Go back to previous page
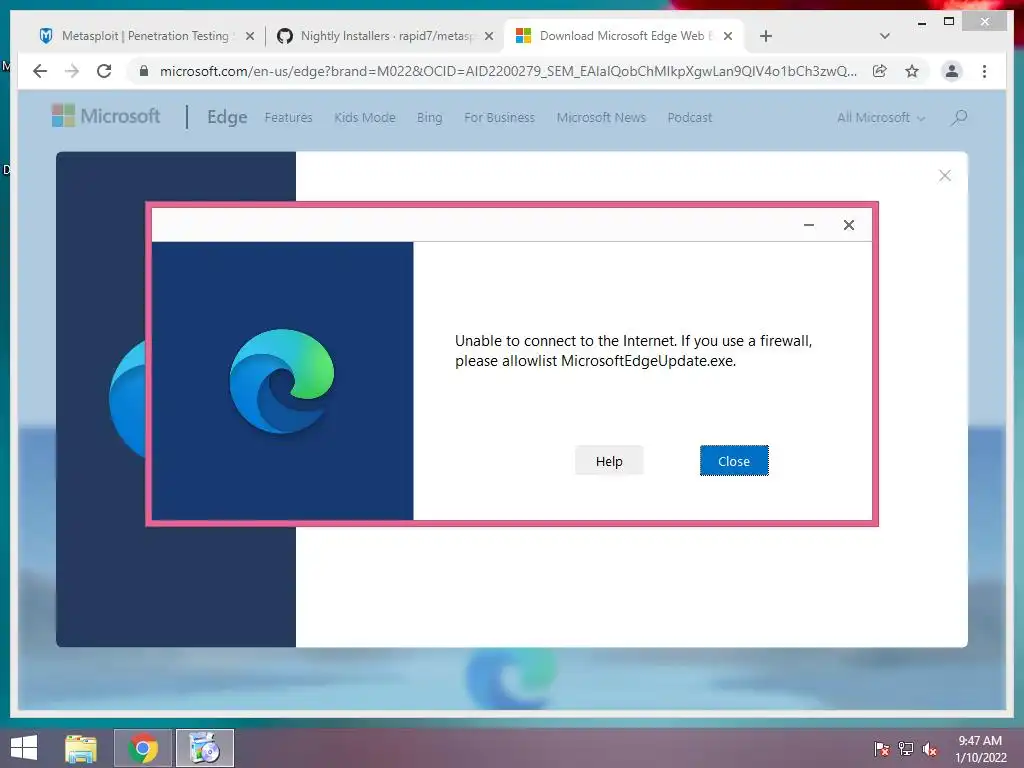1024x768 pixels. 40,71
